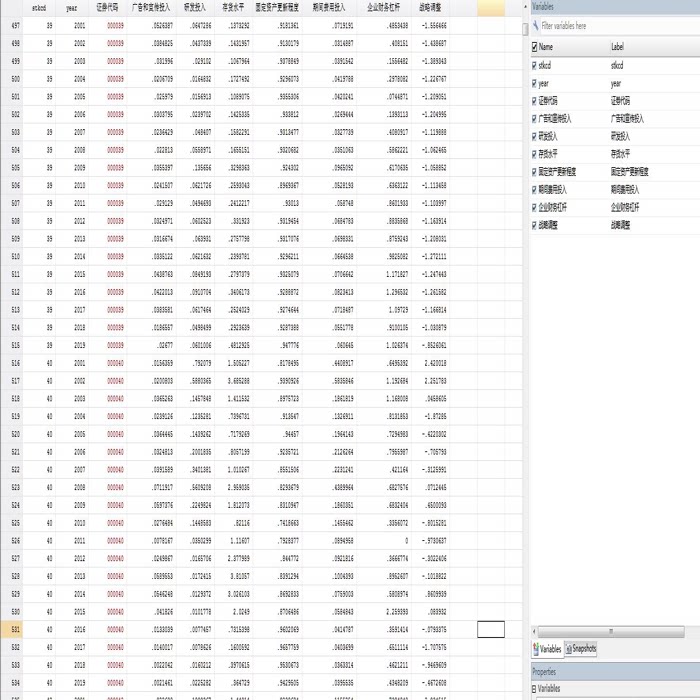This screenshot has height=700, width=700.
Task: Select highlighted row number 531
Action: 12,630
